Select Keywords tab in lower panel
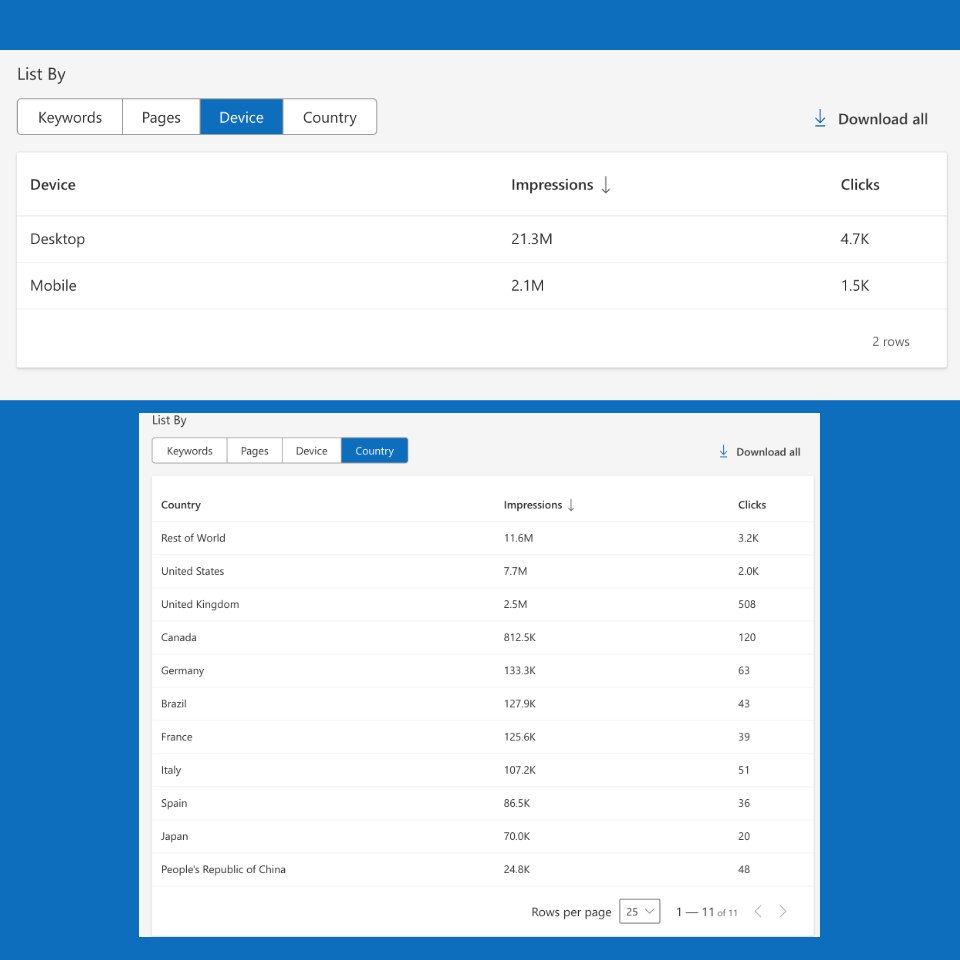The height and width of the screenshot is (960, 960). [189, 451]
